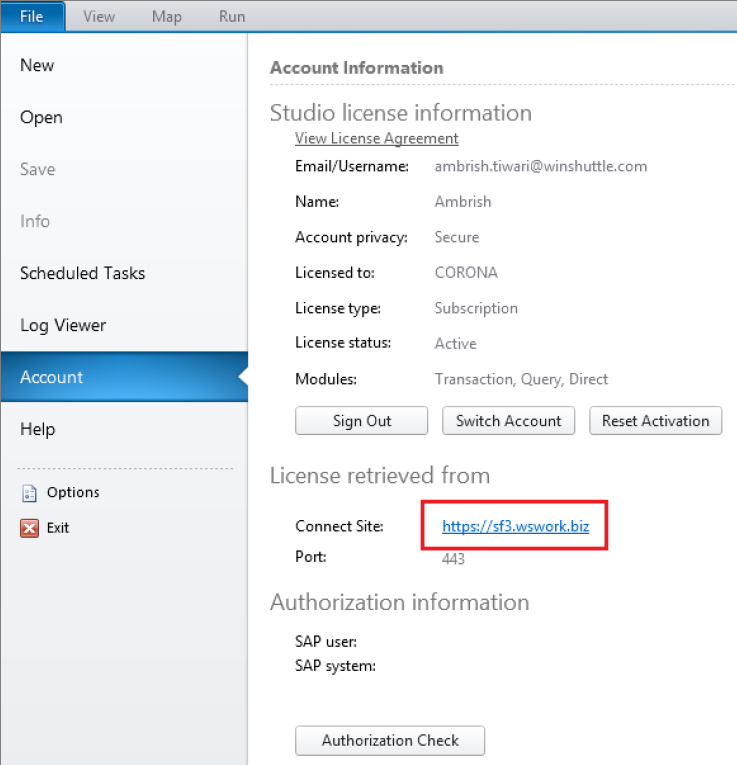
Task: Click the red Exit X icon
Action: click(29, 528)
